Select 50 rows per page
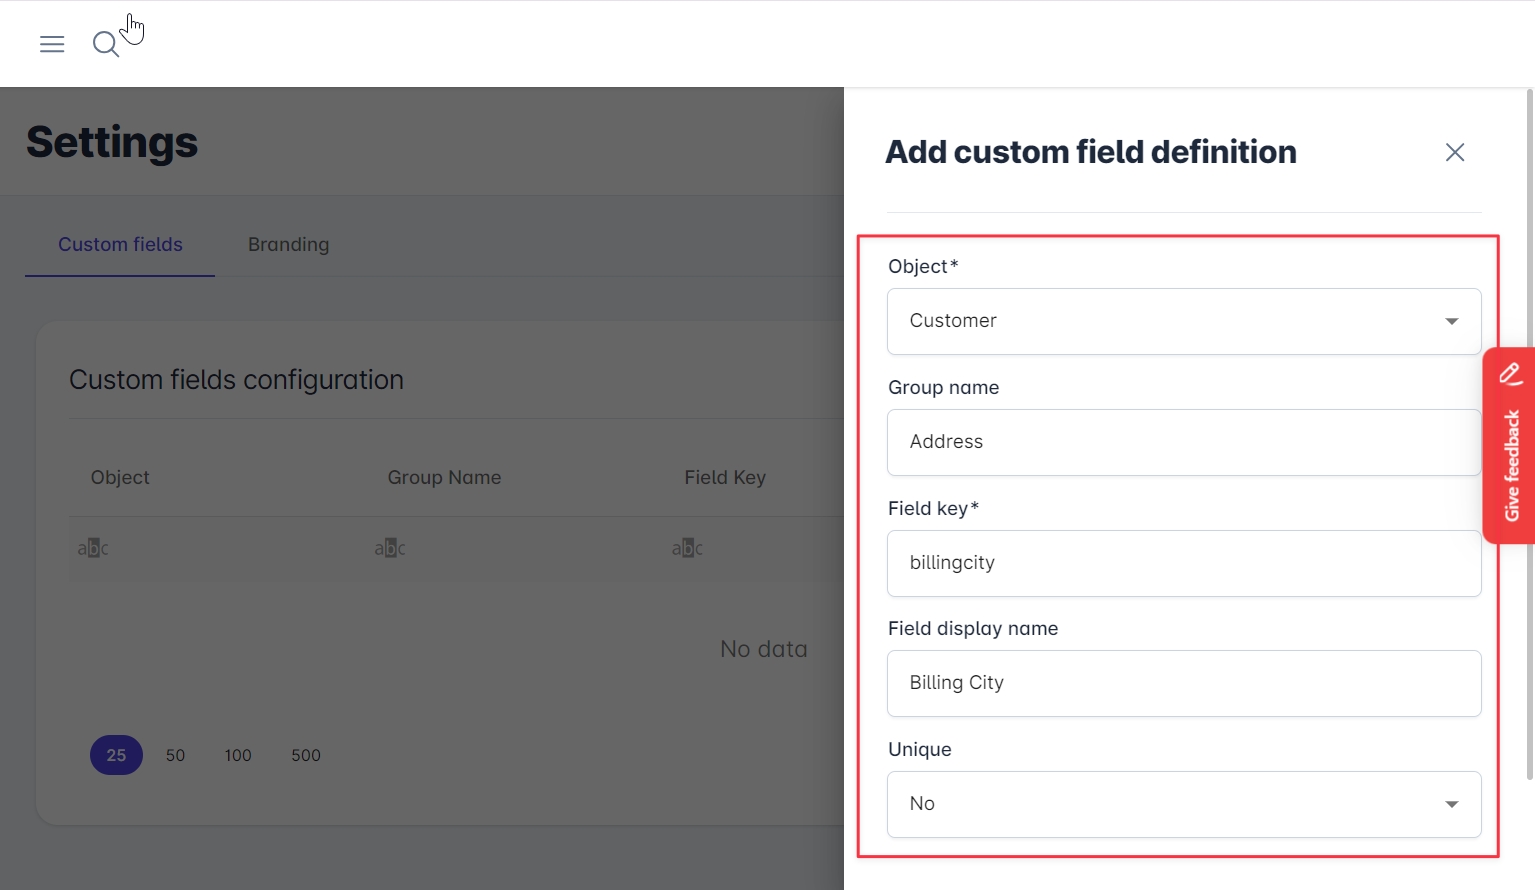 click(175, 755)
